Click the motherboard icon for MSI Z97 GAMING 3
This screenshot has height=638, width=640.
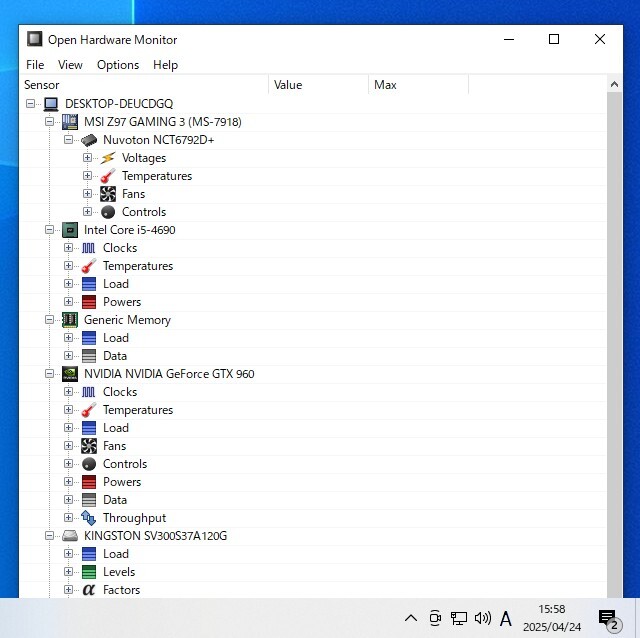click(70, 122)
